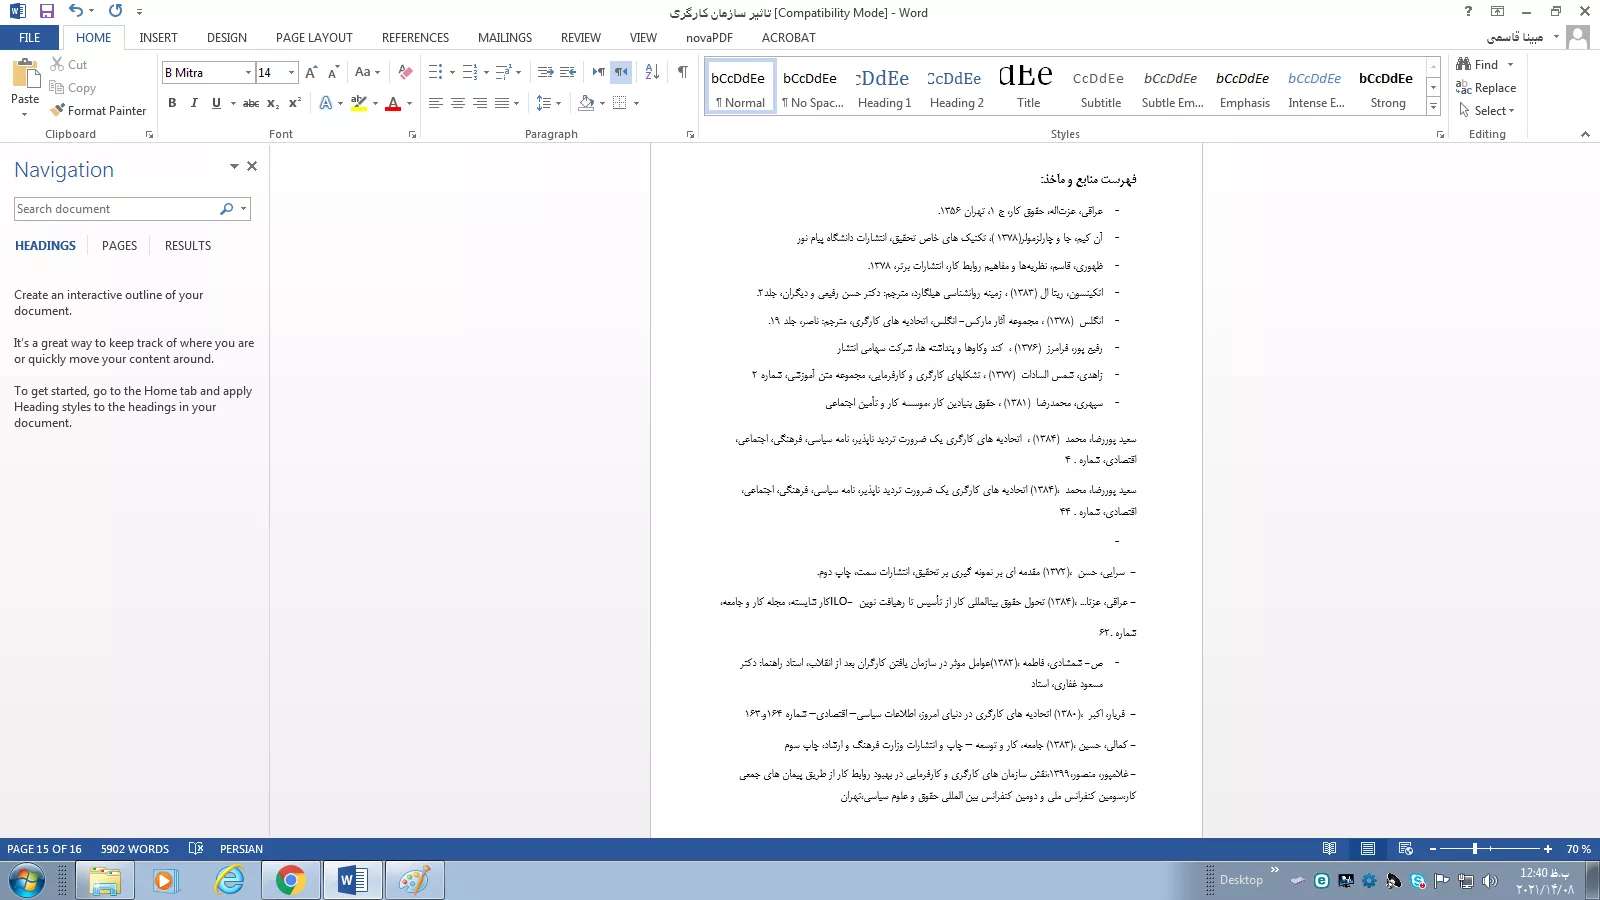Center align the paragraph
Screen dimensions: 1600x900
click(458, 103)
